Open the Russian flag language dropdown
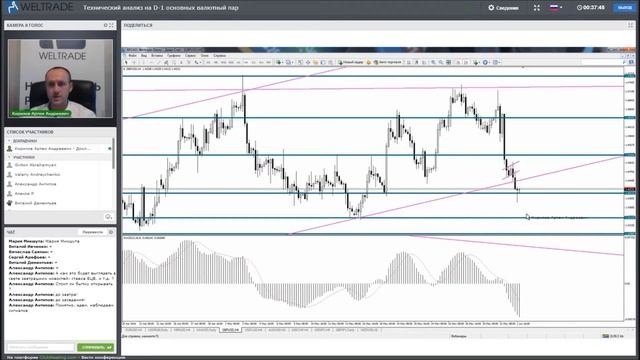 coord(556,7)
